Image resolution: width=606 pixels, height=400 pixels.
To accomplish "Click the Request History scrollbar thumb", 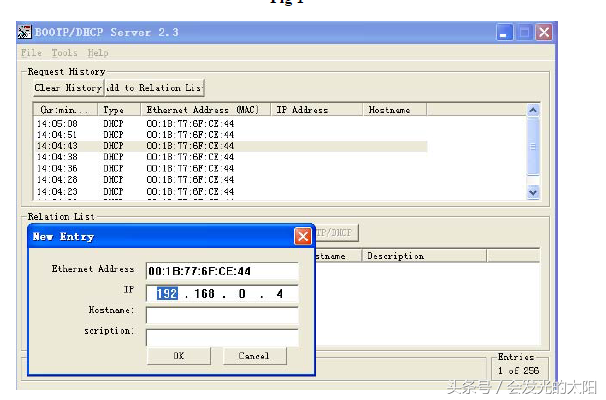I will tap(533, 146).
